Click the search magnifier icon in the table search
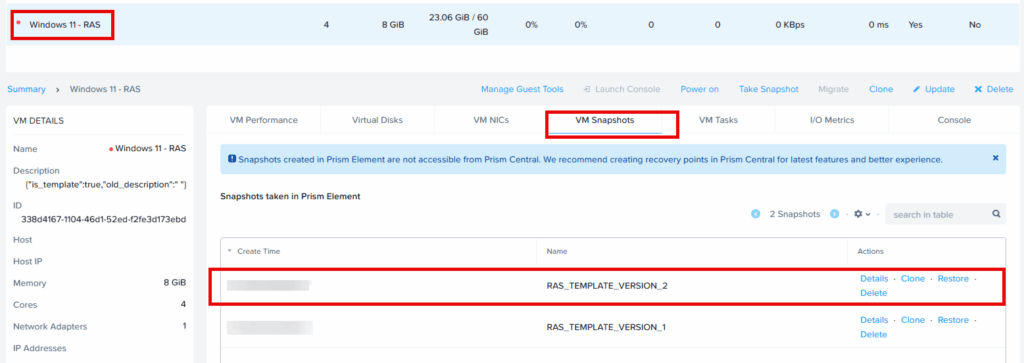The height and width of the screenshot is (363, 1024). [x=996, y=213]
